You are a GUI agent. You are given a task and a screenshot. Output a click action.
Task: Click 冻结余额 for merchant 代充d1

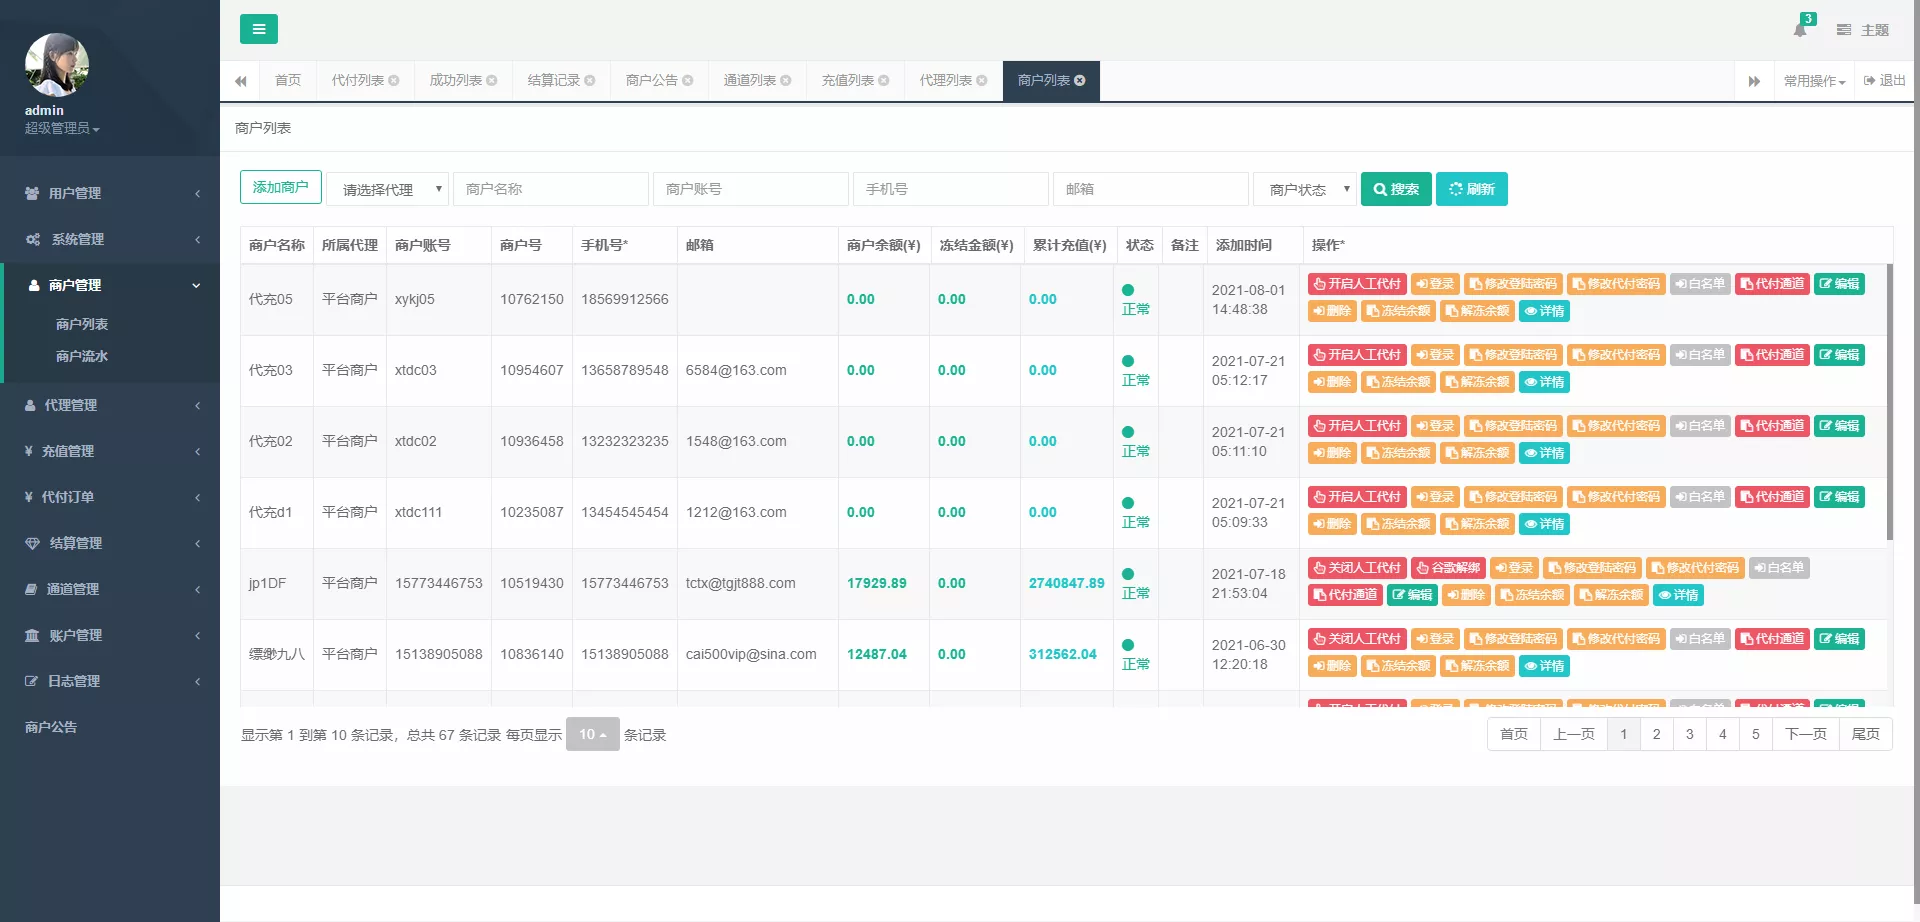click(1398, 523)
